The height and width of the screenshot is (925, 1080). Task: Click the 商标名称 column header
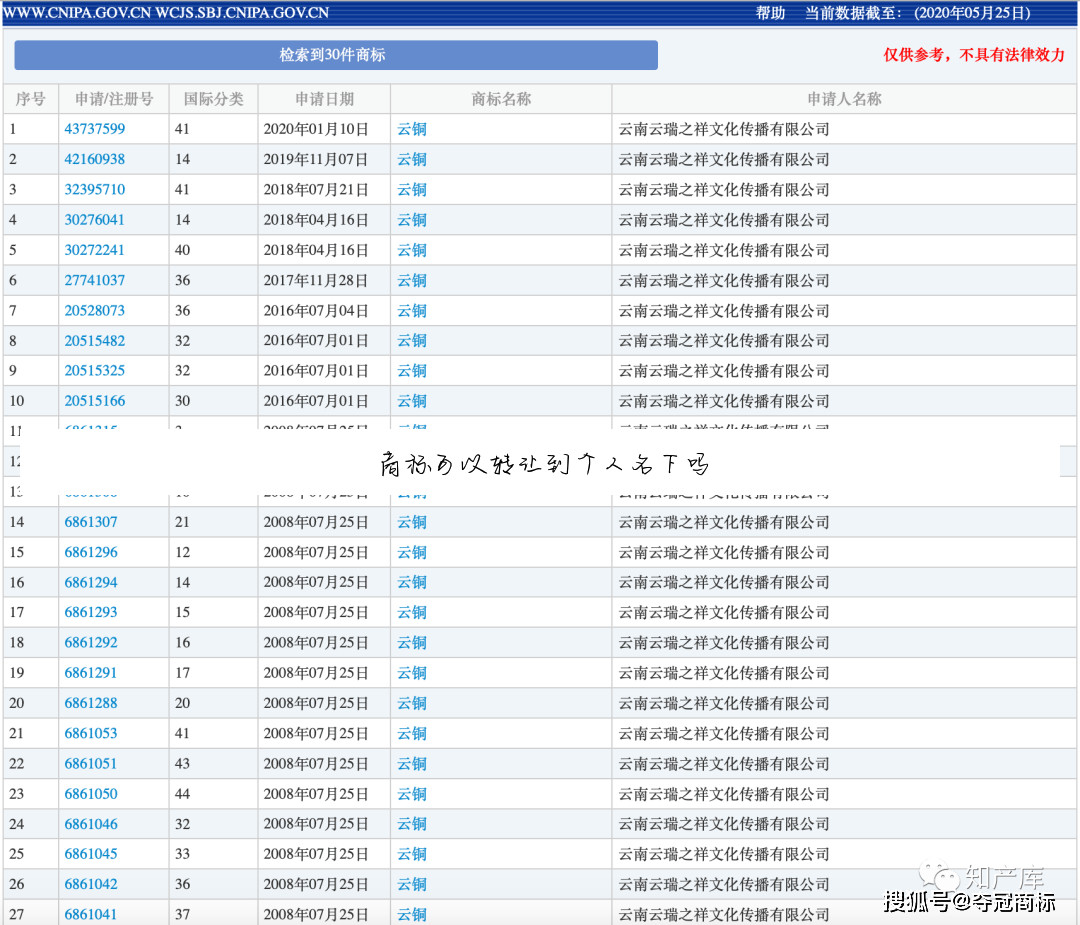(x=501, y=99)
